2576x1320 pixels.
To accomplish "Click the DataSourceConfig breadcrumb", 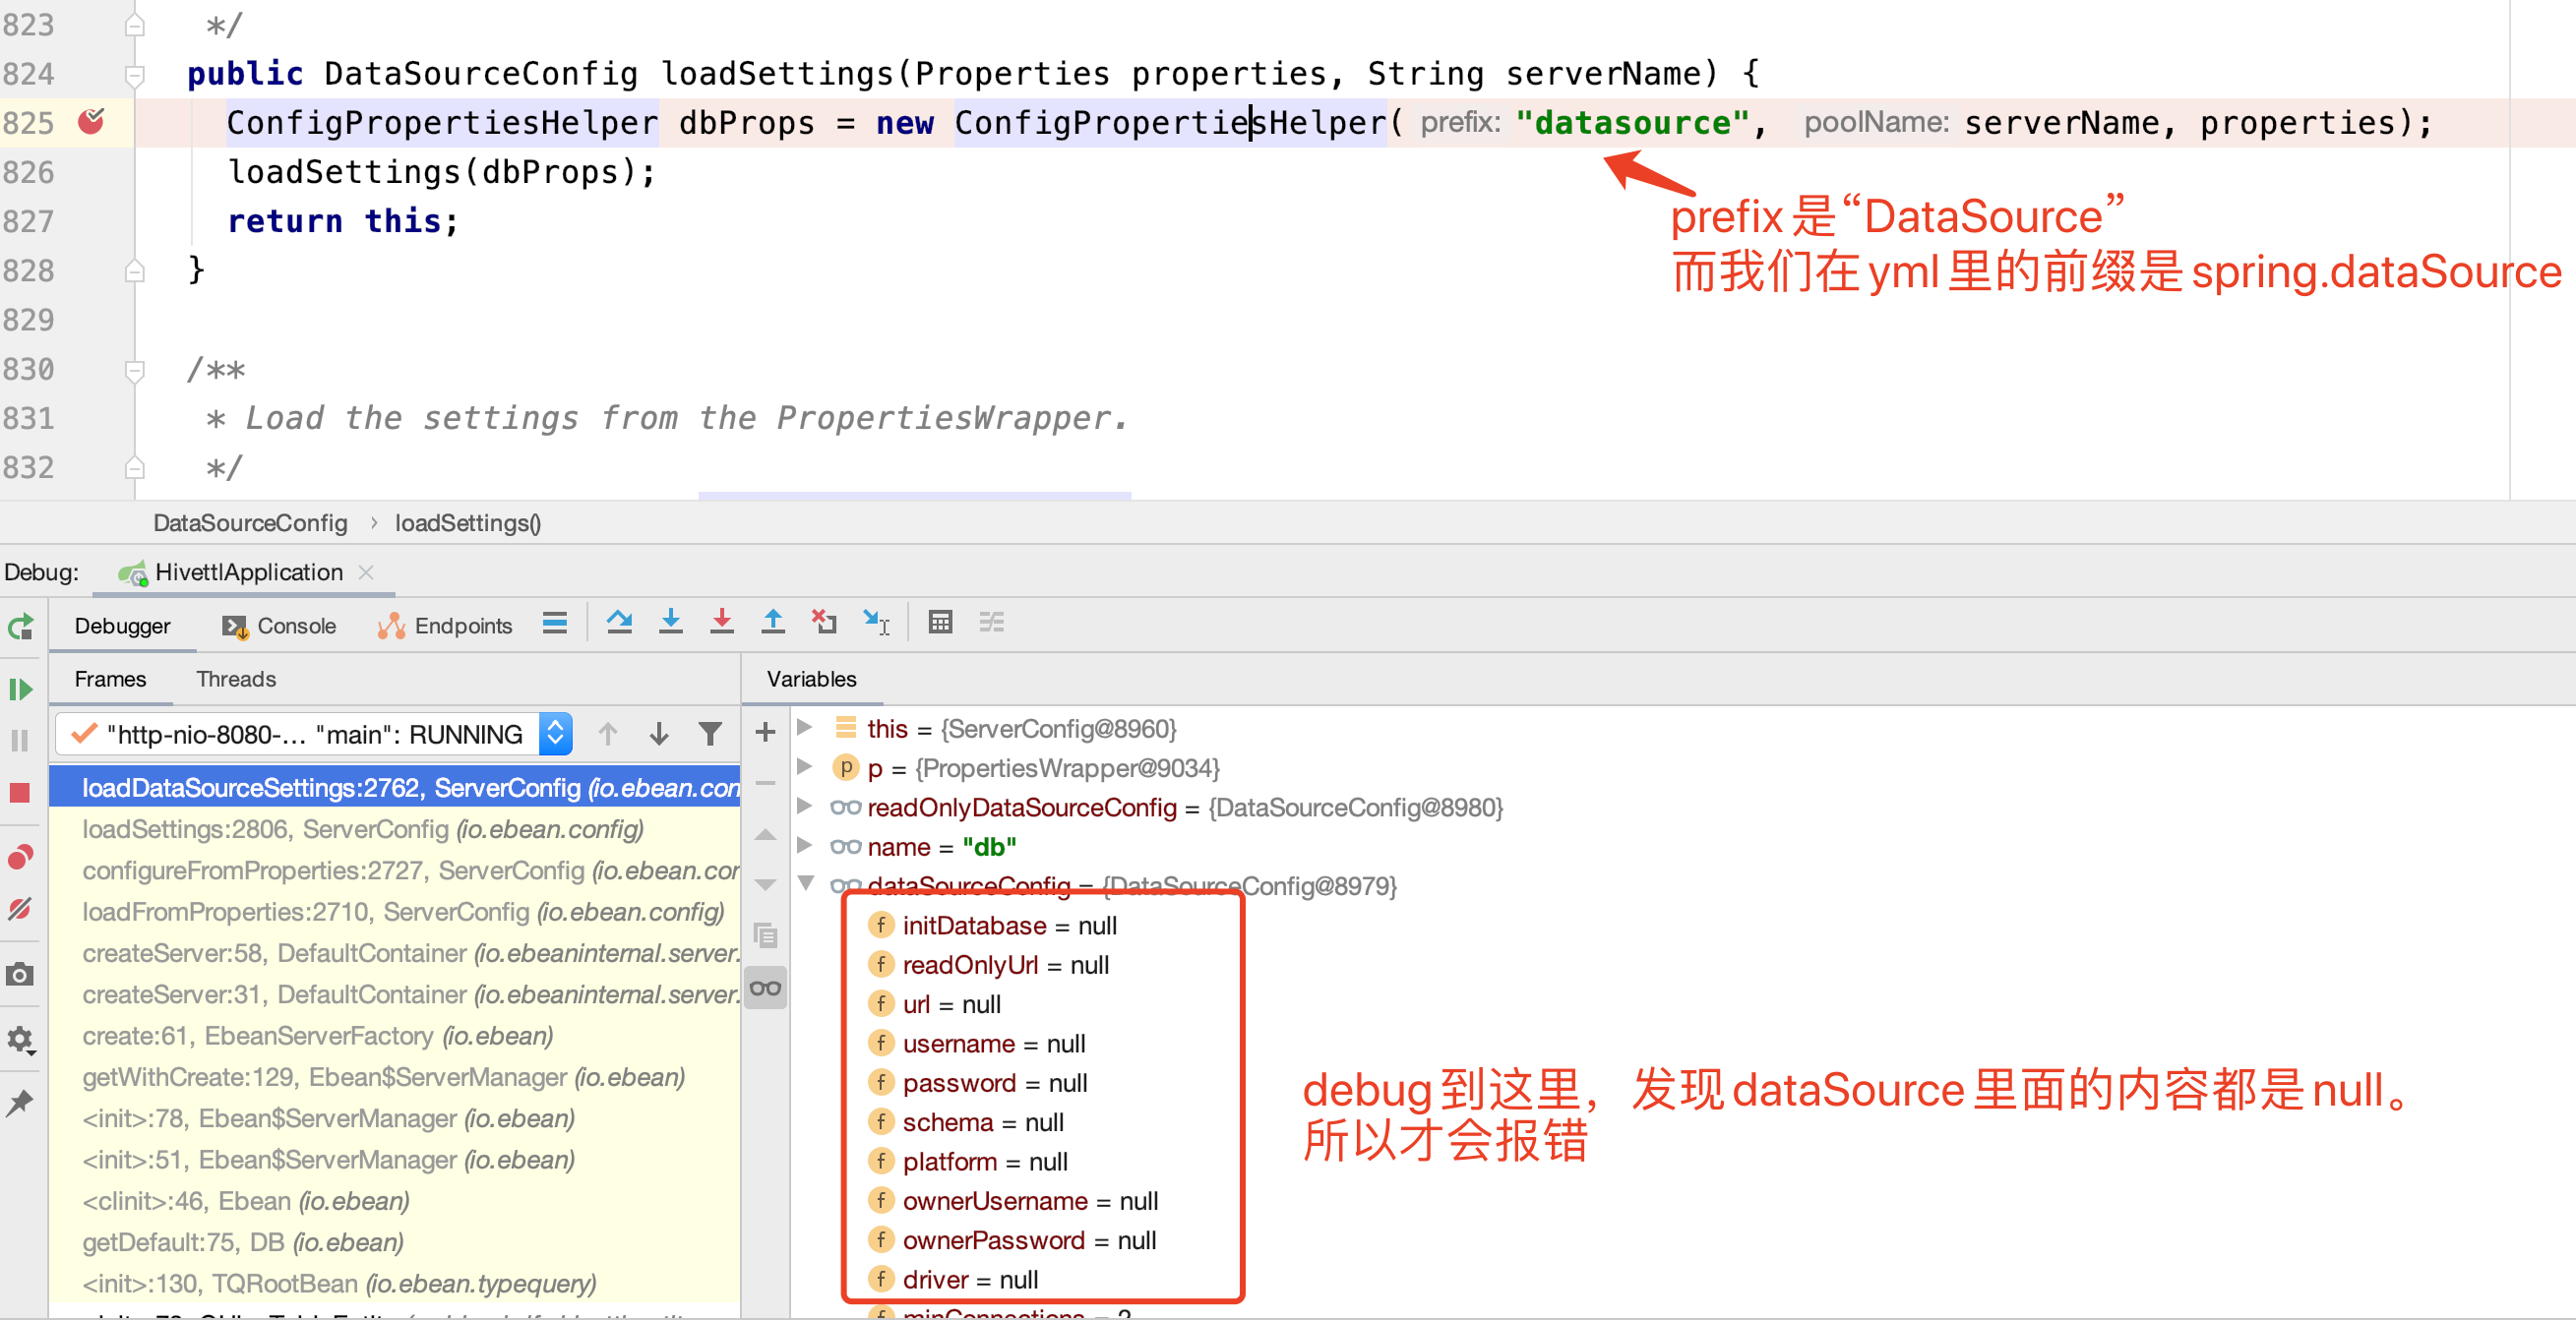I will [x=250, y=523].
